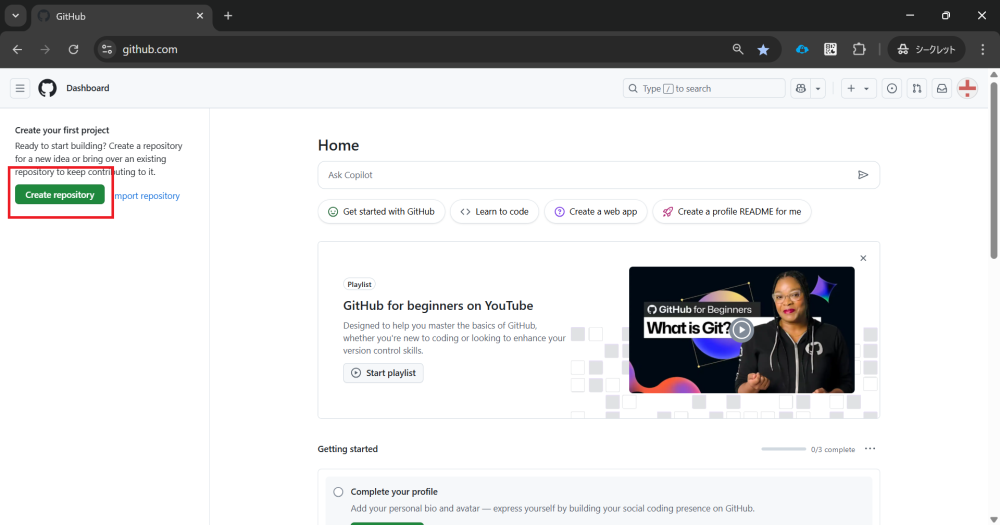This screenshot has height=525, width=1000.
Task: Choose Create a profile README for me
Action: pos(732,212)
